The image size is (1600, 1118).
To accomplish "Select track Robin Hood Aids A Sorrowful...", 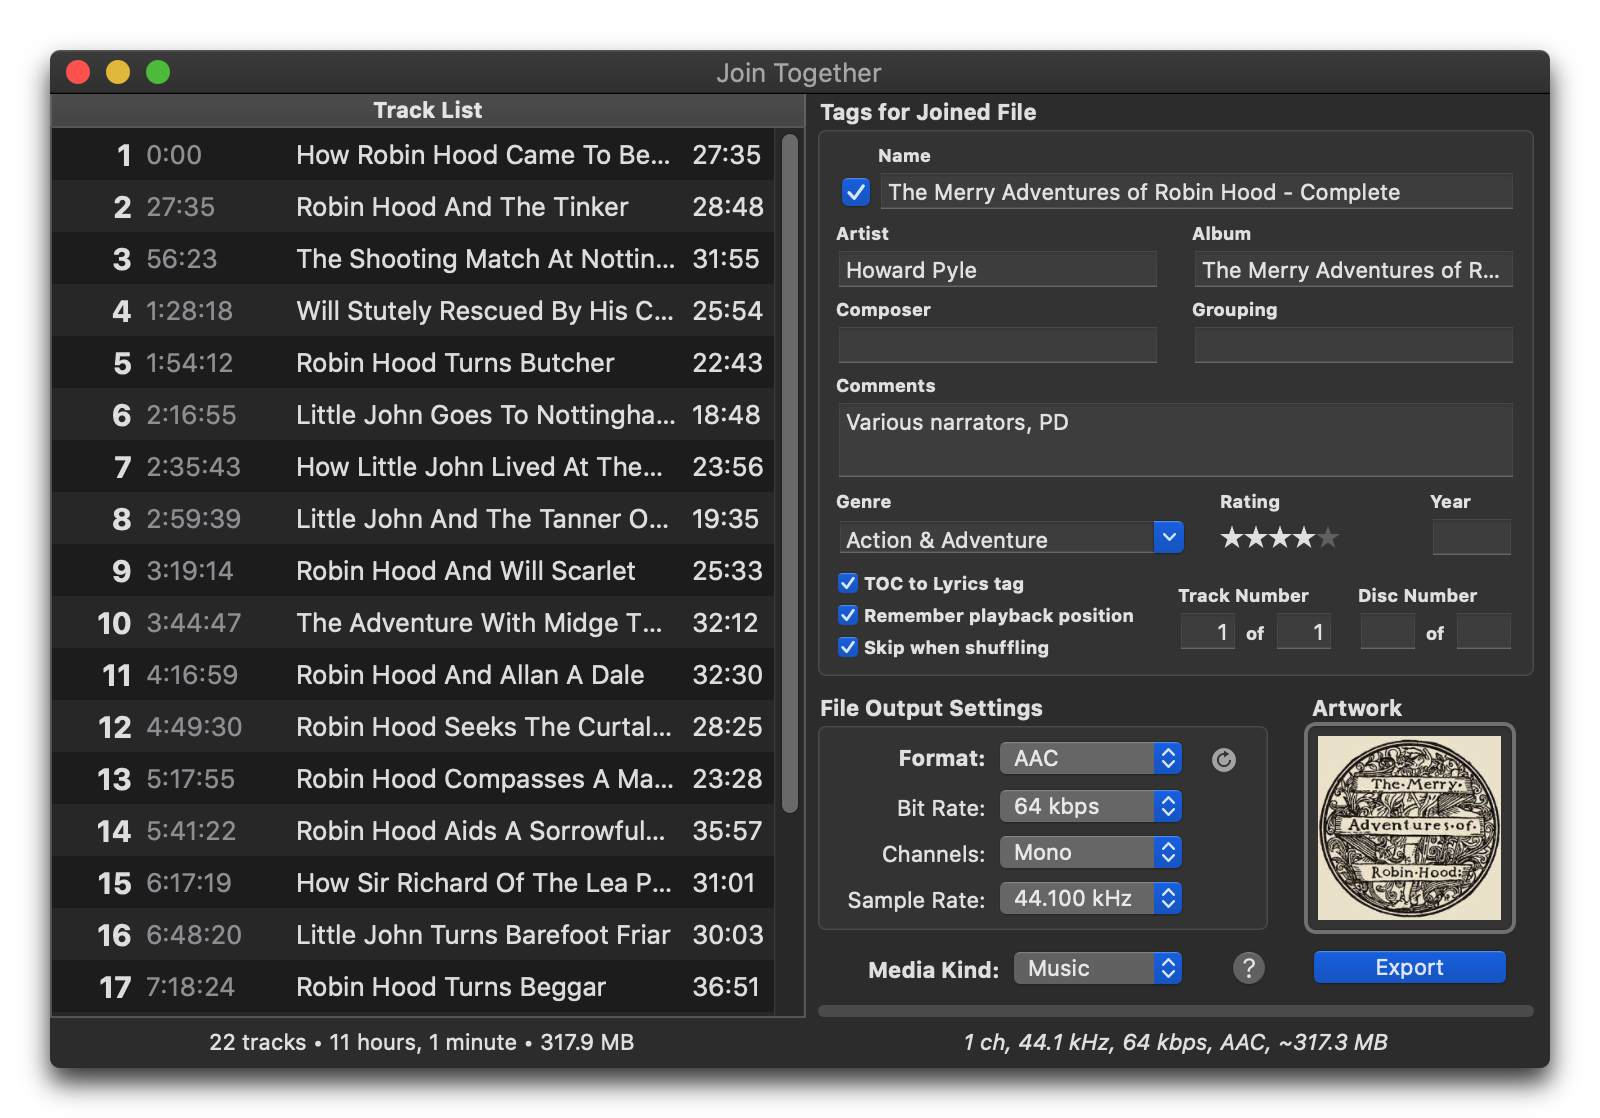I will coord(413,830).
